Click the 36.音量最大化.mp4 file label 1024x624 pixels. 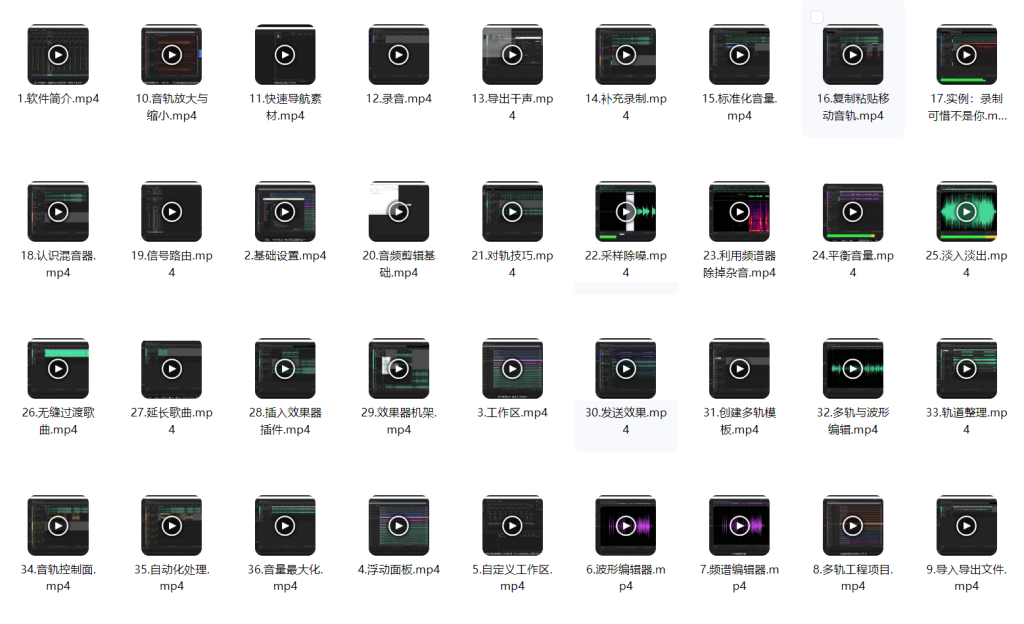tap(285, 577)
